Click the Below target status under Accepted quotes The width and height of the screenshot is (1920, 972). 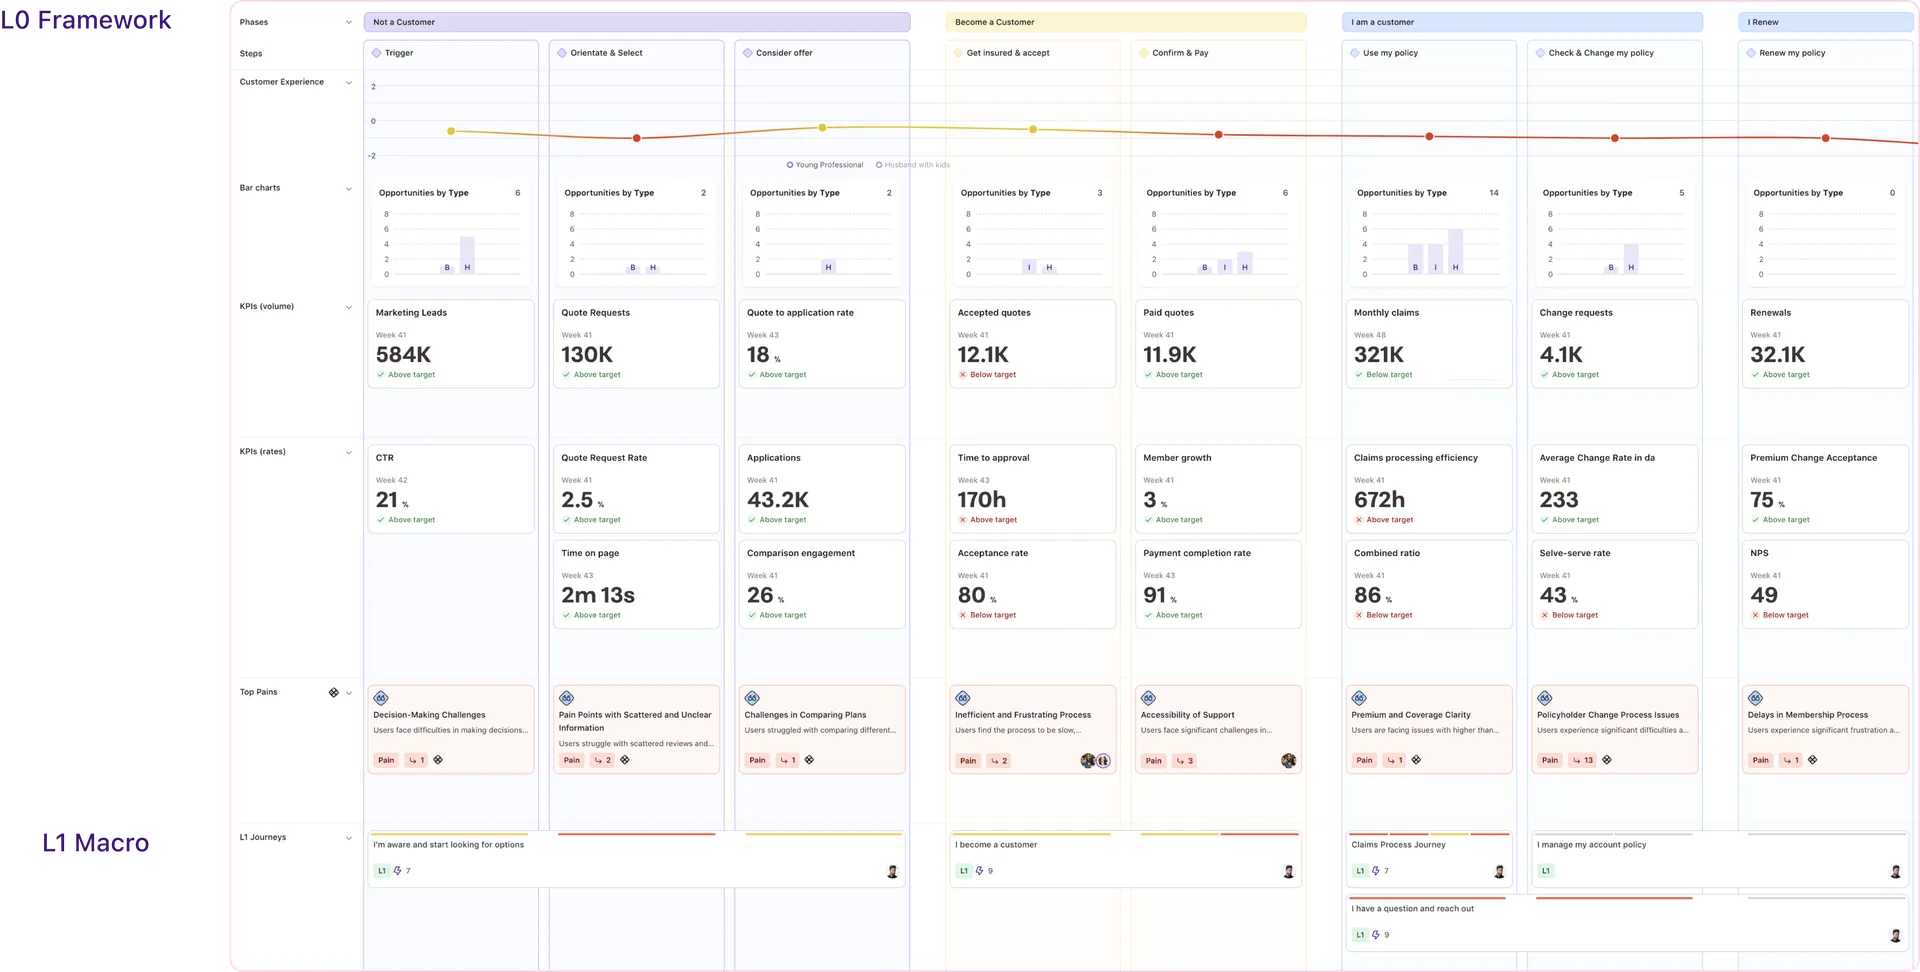tap(987, 375)
